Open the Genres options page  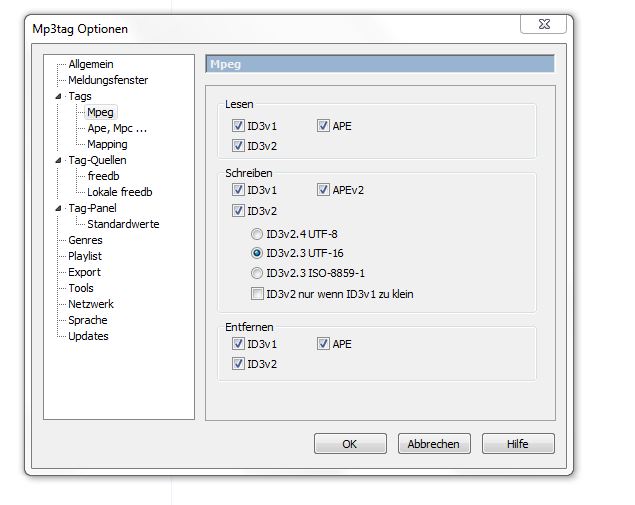[85, 240]
